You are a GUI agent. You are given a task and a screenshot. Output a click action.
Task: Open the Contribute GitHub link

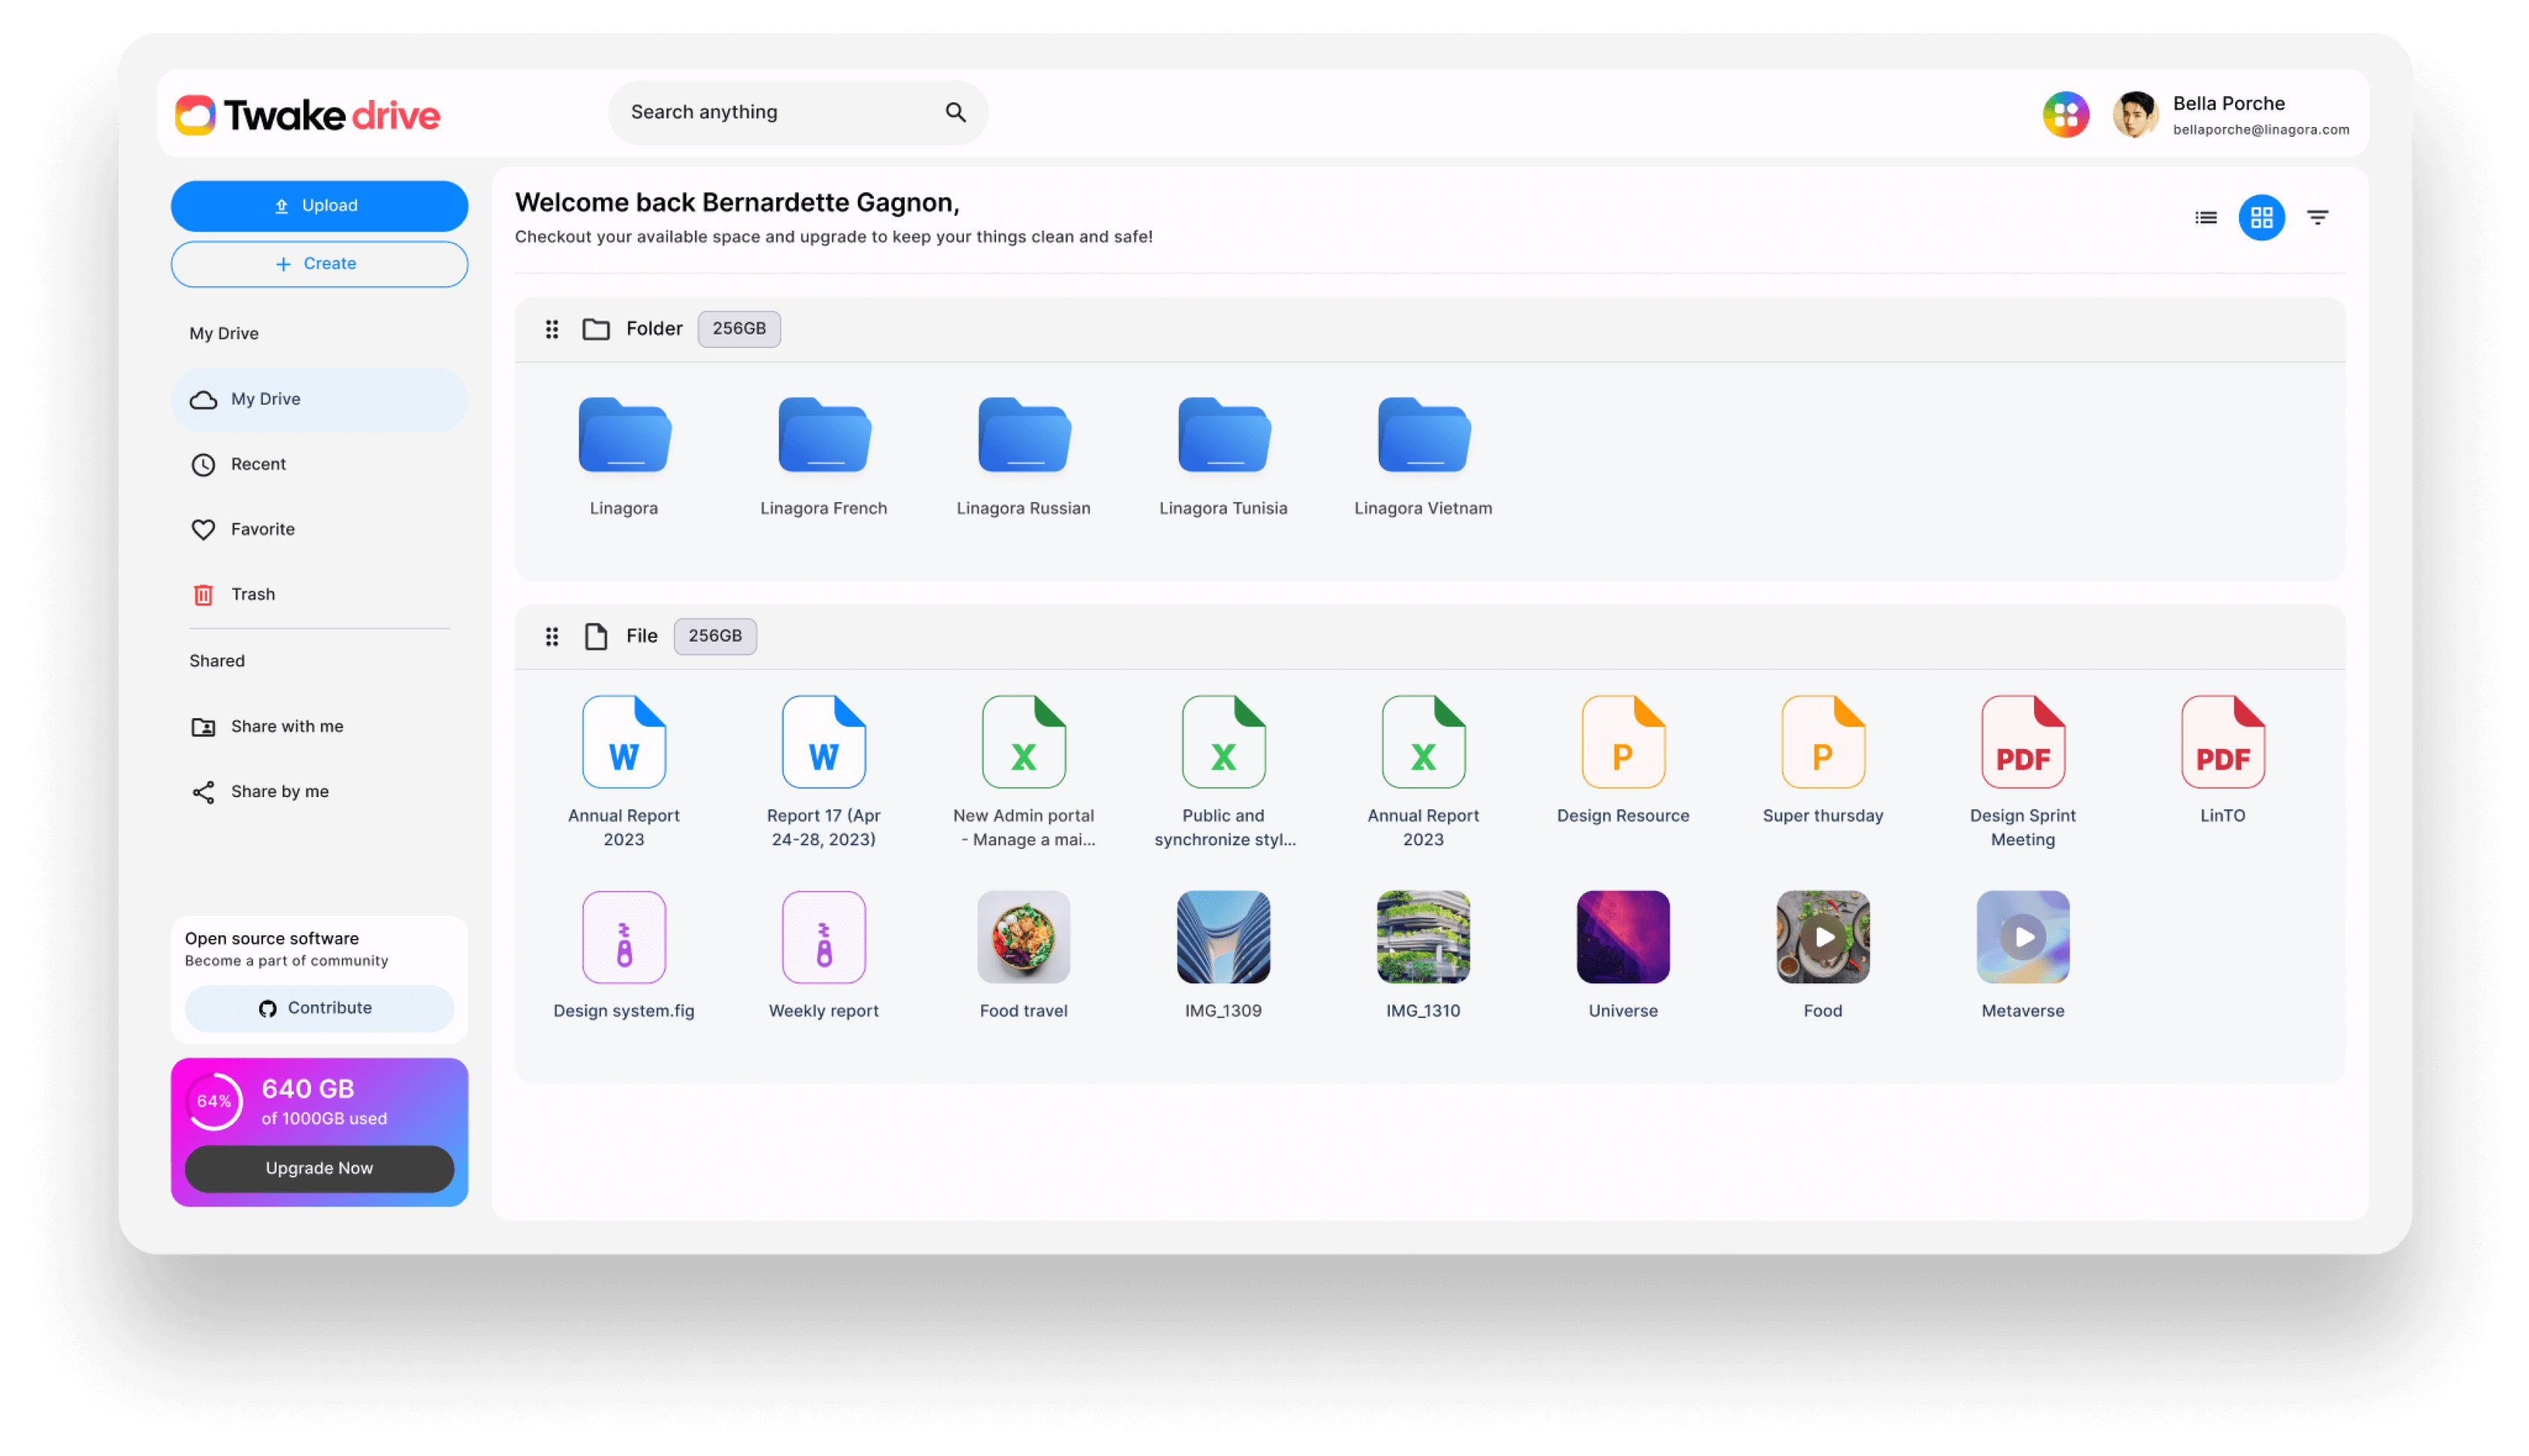tap(319, 1008)
